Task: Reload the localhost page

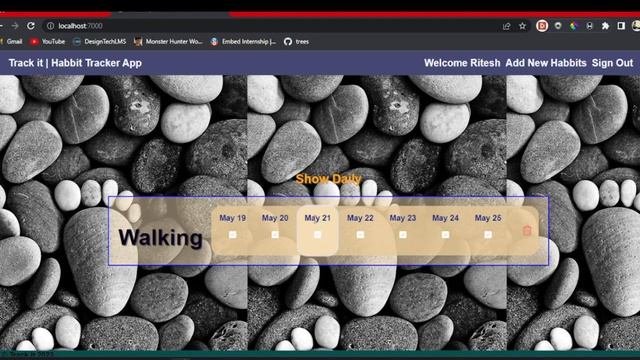Action: pyautogui.click(x=31, y=26)
